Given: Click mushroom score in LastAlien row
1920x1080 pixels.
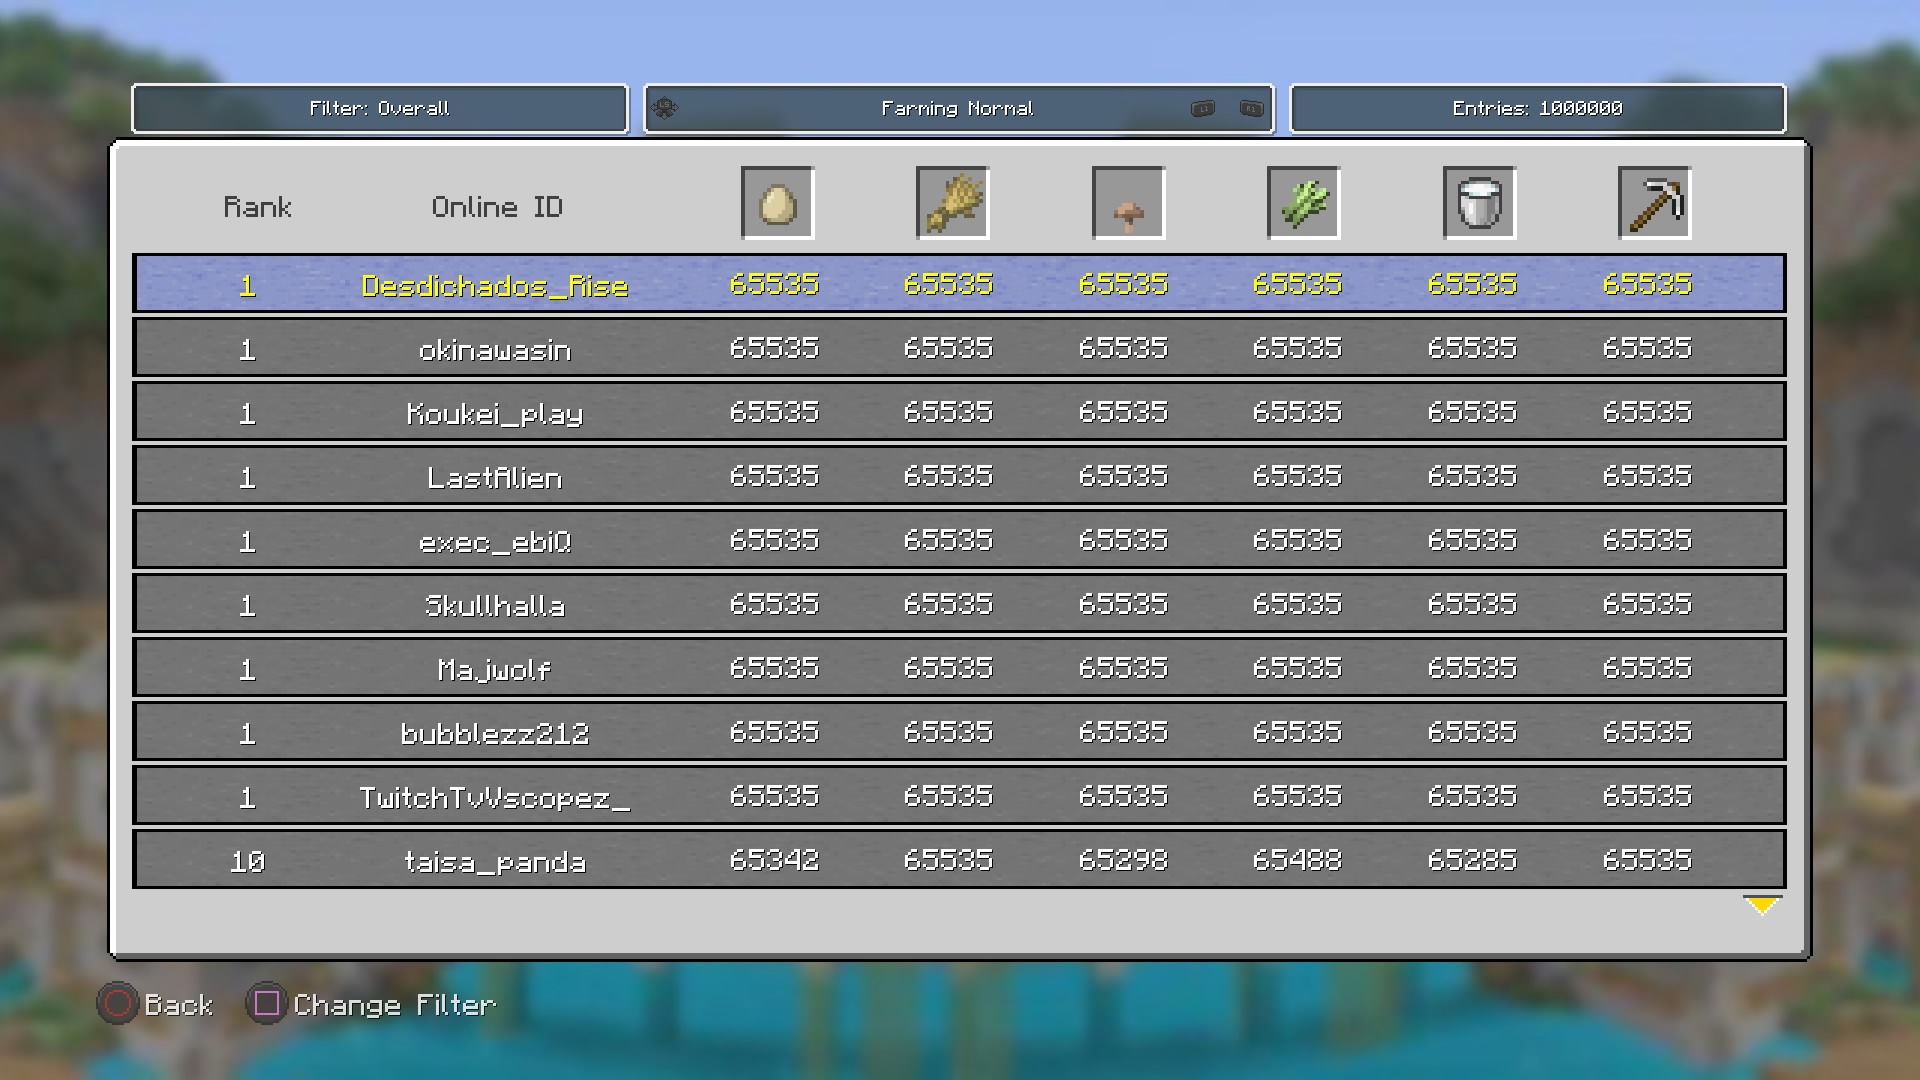Looking at the screenshot, I should click(x=1123, y=475).
